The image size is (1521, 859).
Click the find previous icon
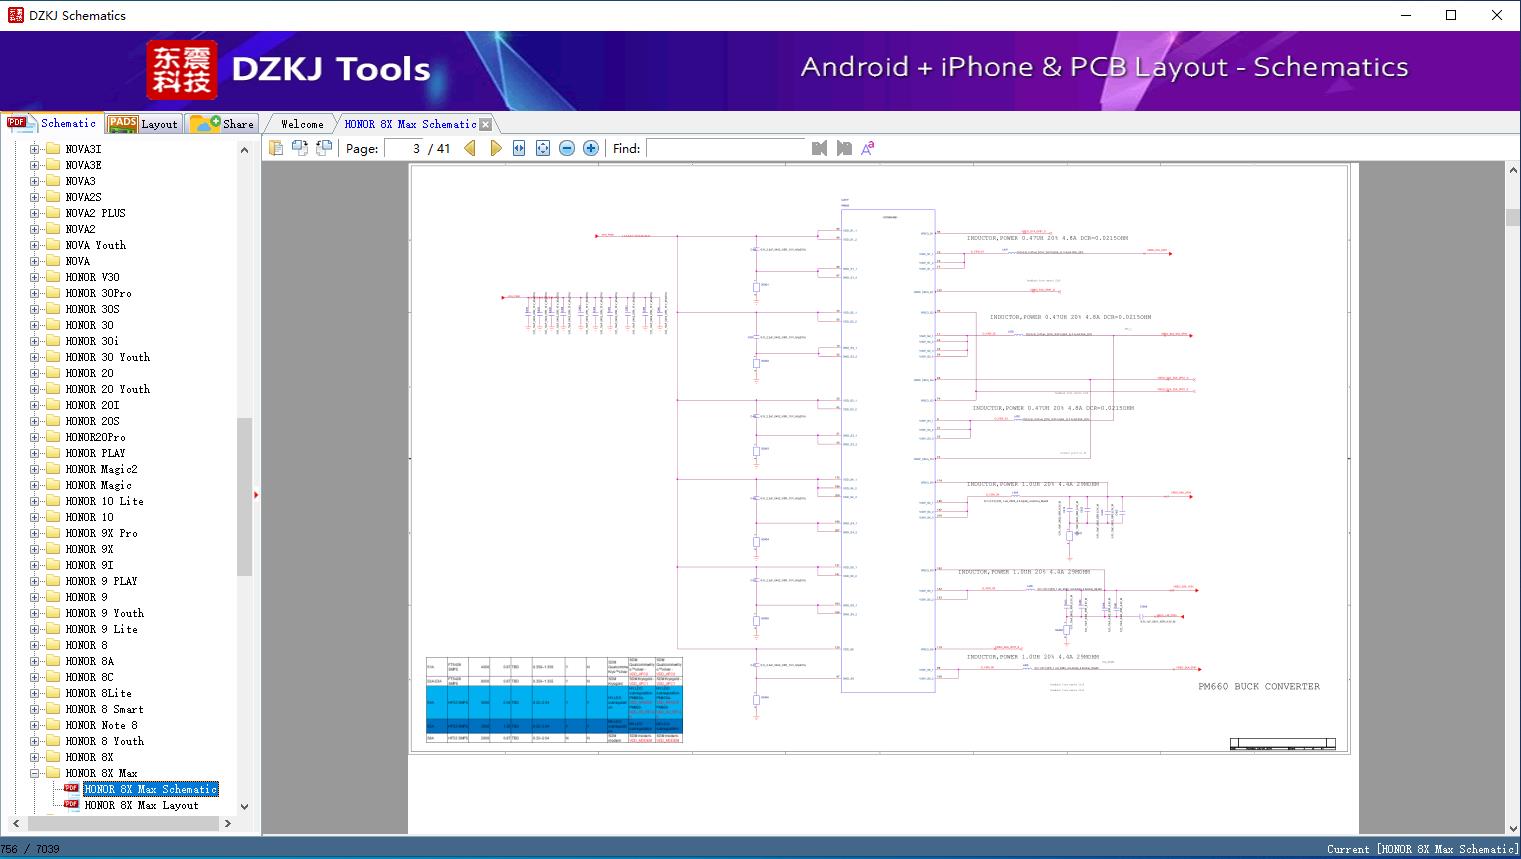[819, 148]
